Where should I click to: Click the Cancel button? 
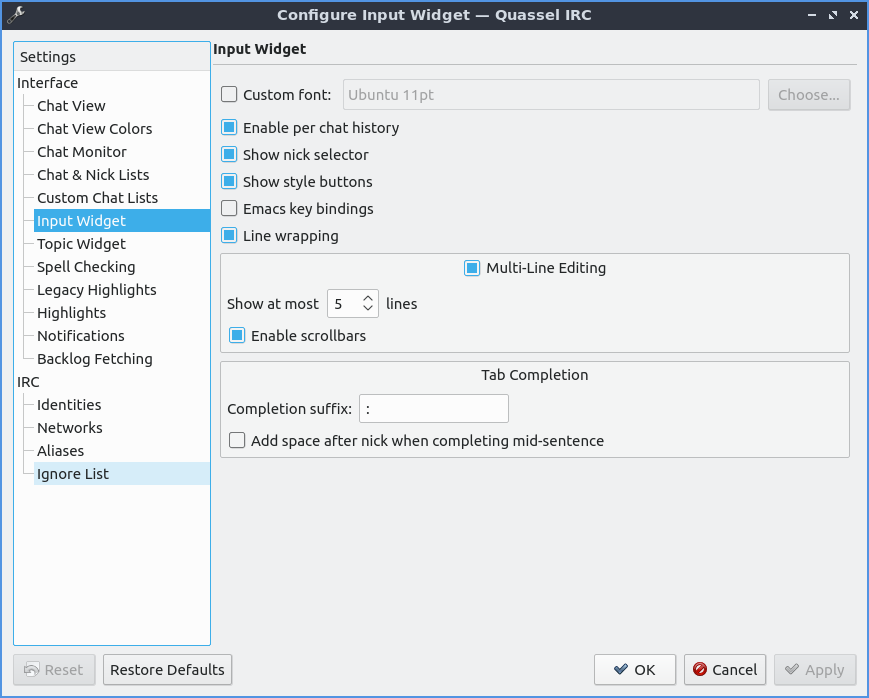(x=725, y=670)
